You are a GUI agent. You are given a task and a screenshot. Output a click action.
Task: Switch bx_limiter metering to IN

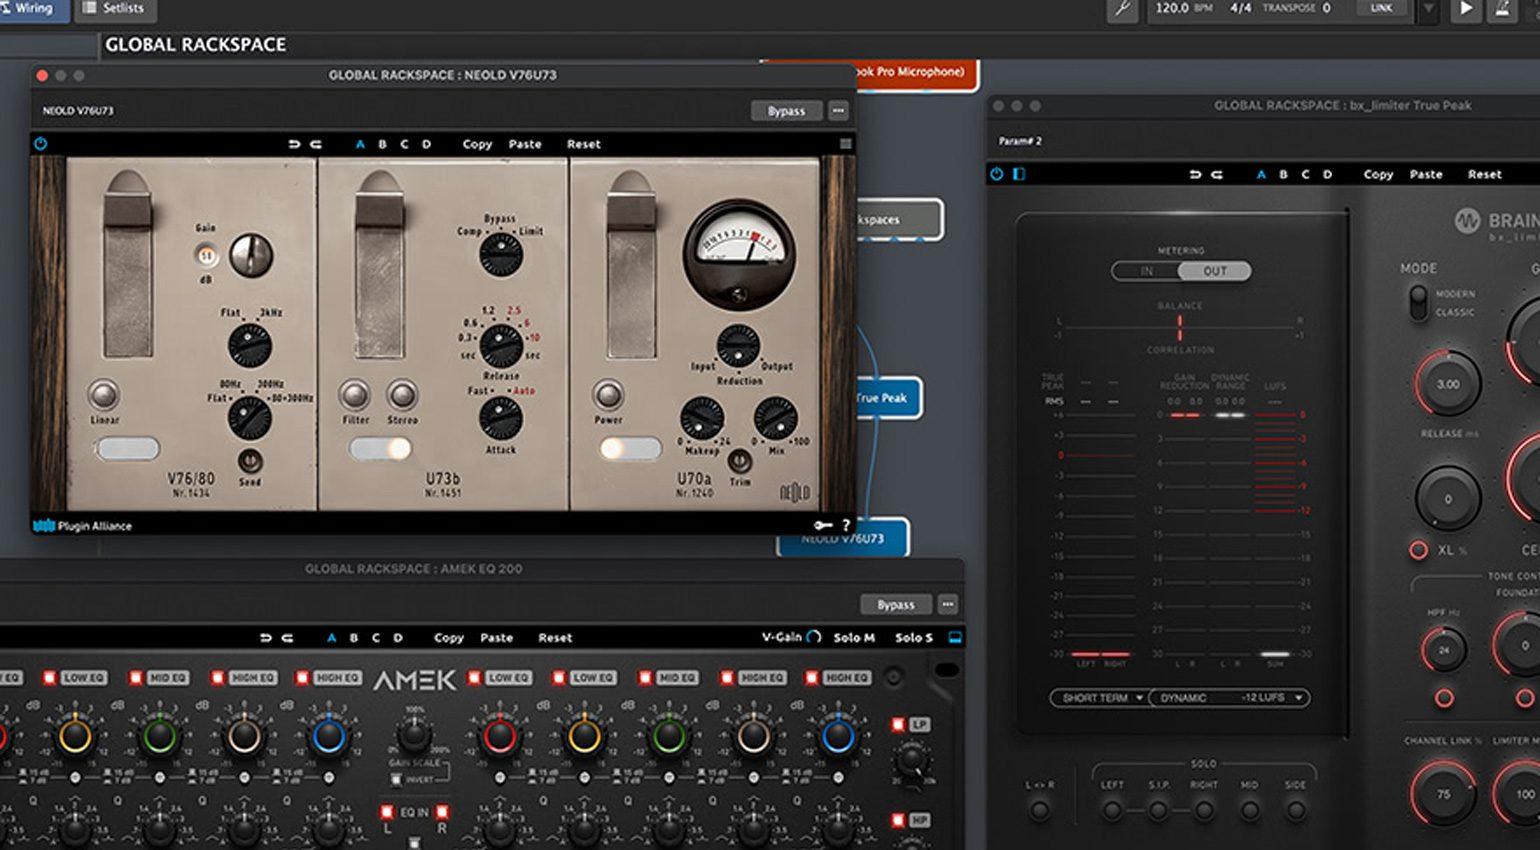[1147, 271]
